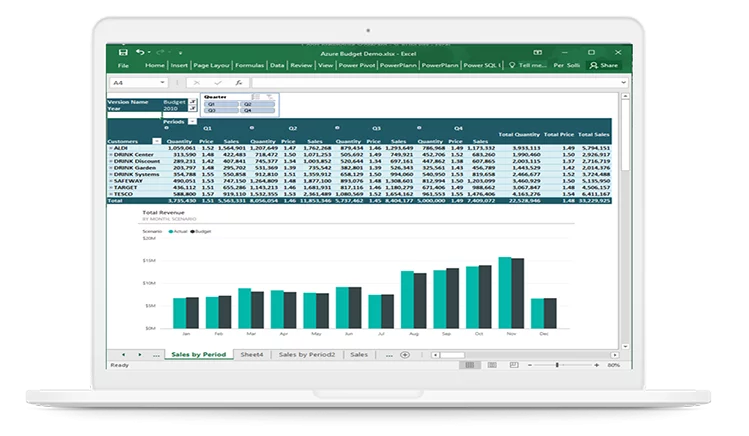Image resolution: width=749 pixels, height=436 pixels.
Task: Expand the DRINK Center customer row
Action: [x=111, y=155]
